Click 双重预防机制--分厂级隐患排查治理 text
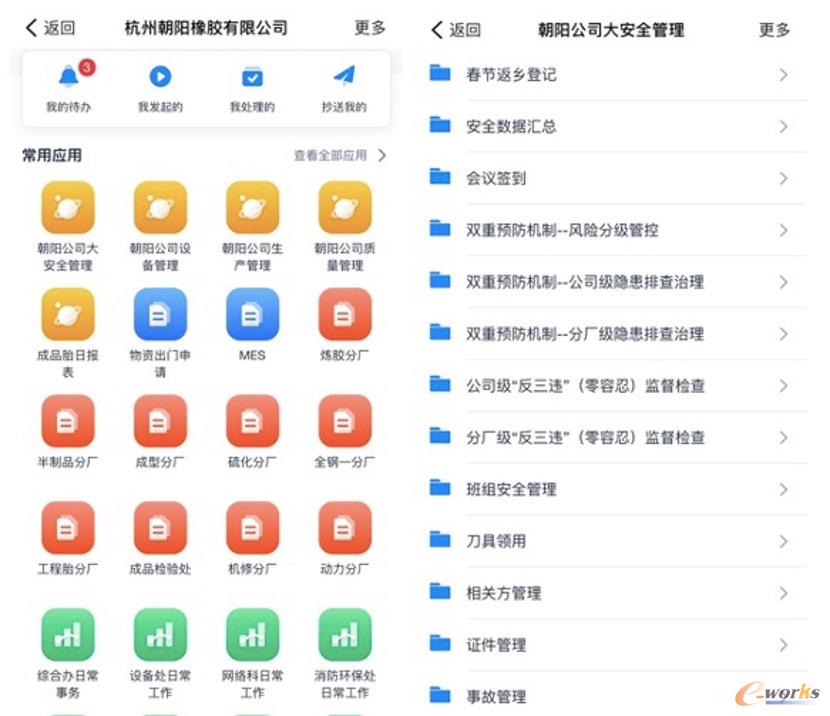Screen dimensions: 830x716 click(585, 334)
